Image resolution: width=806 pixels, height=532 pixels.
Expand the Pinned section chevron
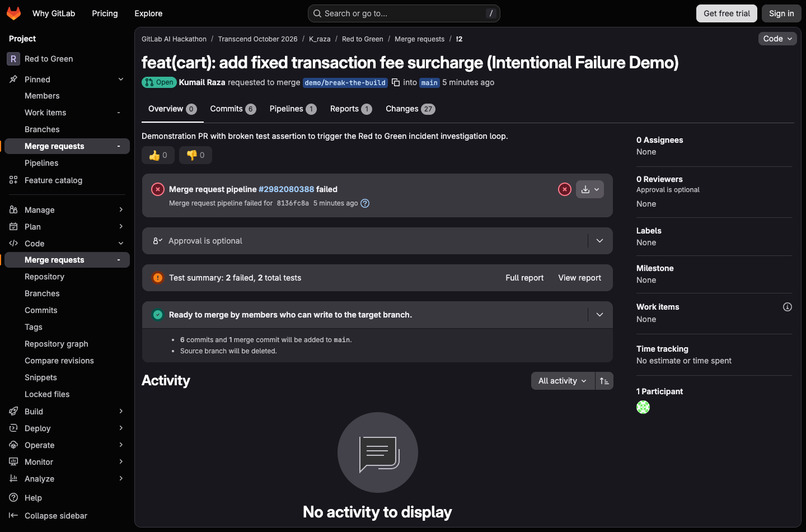(121, 79)
